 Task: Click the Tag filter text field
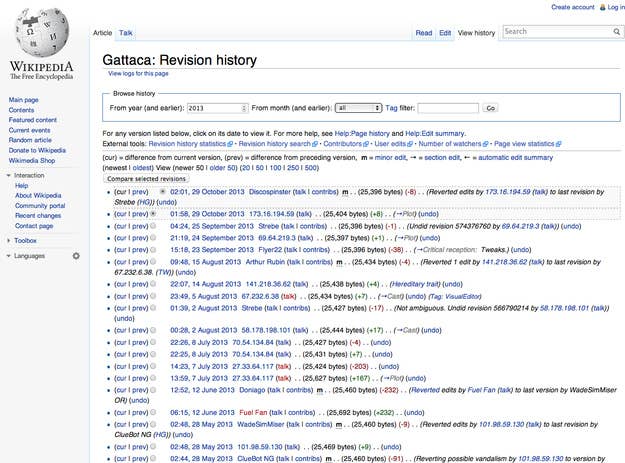coord(448,108)
